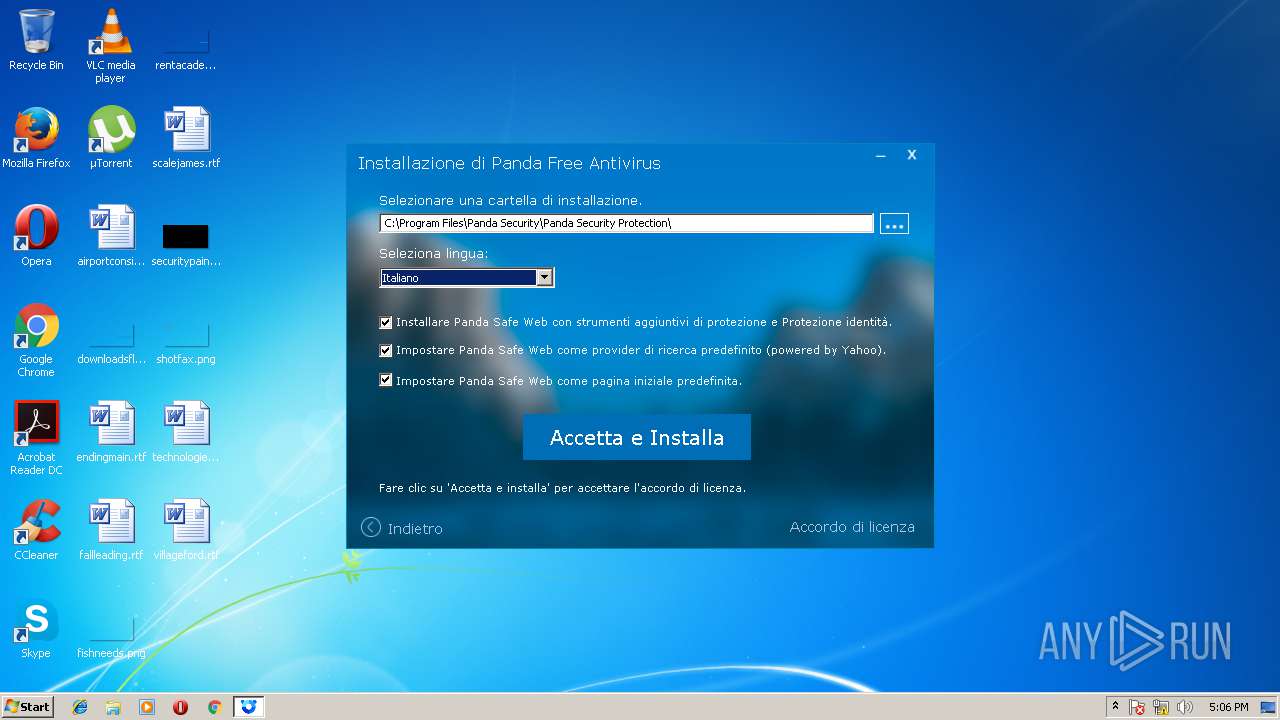Select downloadsfl... desktop file

point(111,345)
